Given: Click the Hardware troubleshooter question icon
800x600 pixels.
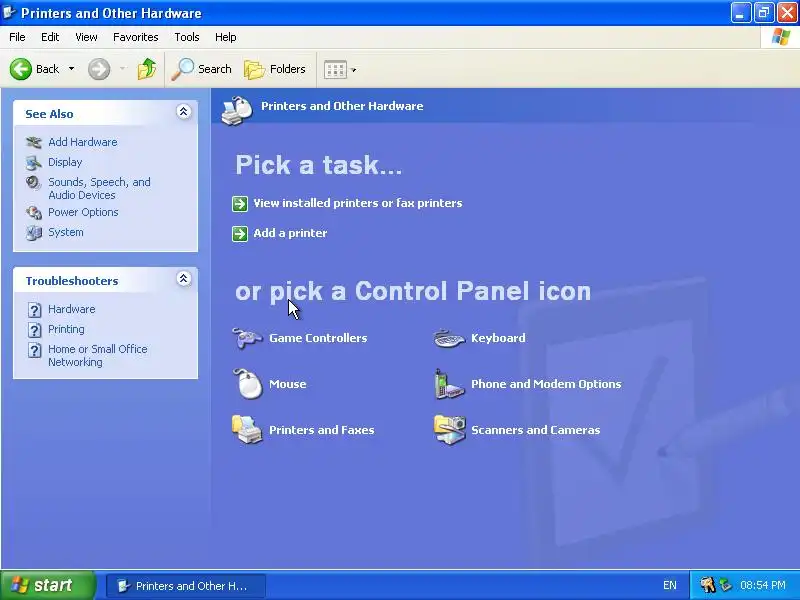Looking at the screenshot, I should click(x=34, y=310).
